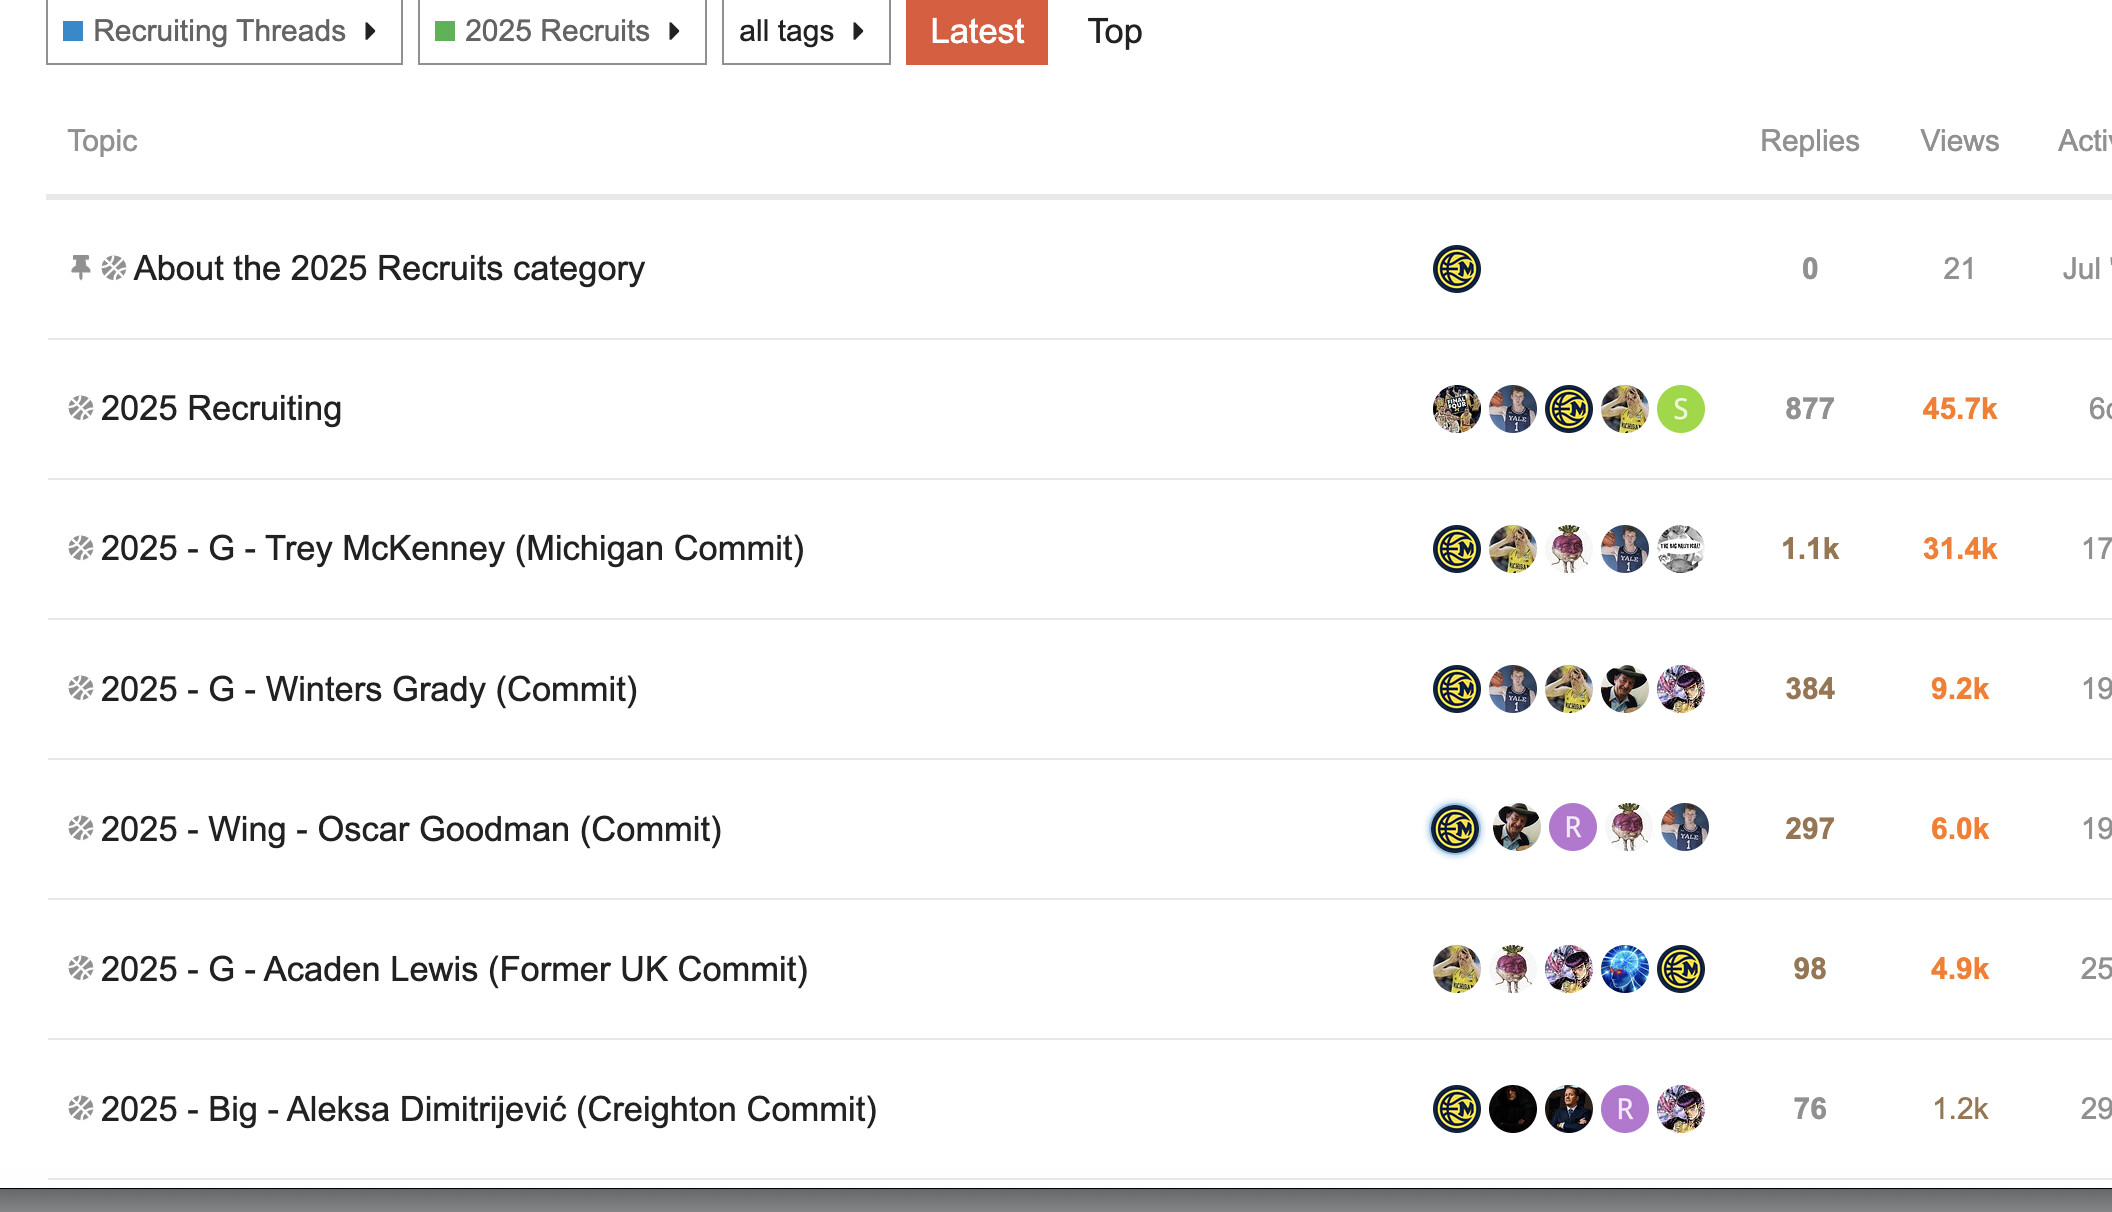
Task: Sort topics by the Replies column
Action: pyautogui.click(x=1809, y=141)
